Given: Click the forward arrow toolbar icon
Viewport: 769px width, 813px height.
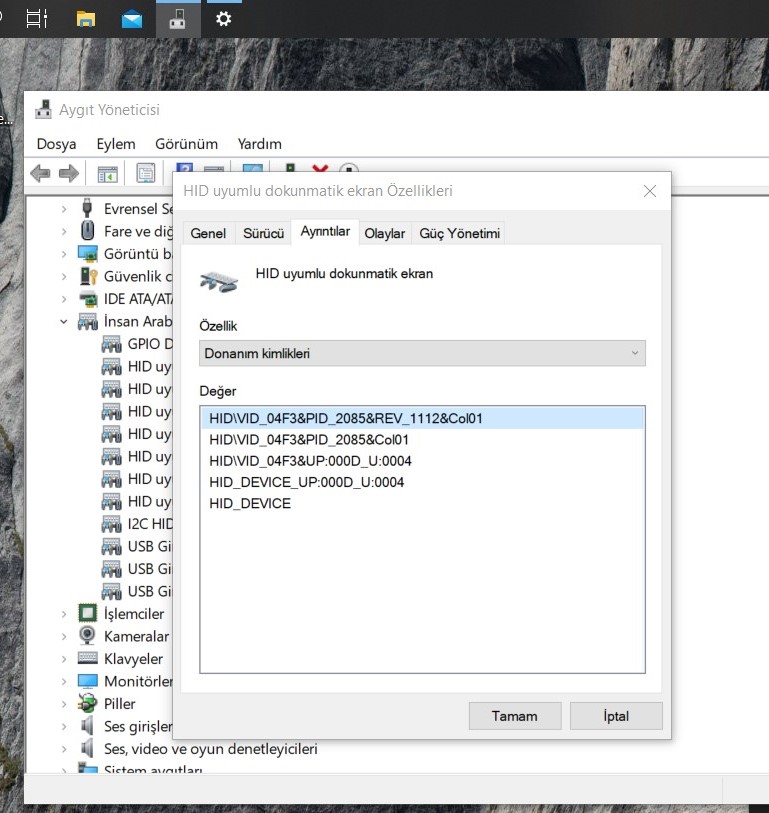Looking at the screenshot, I should tap(68, 174).
